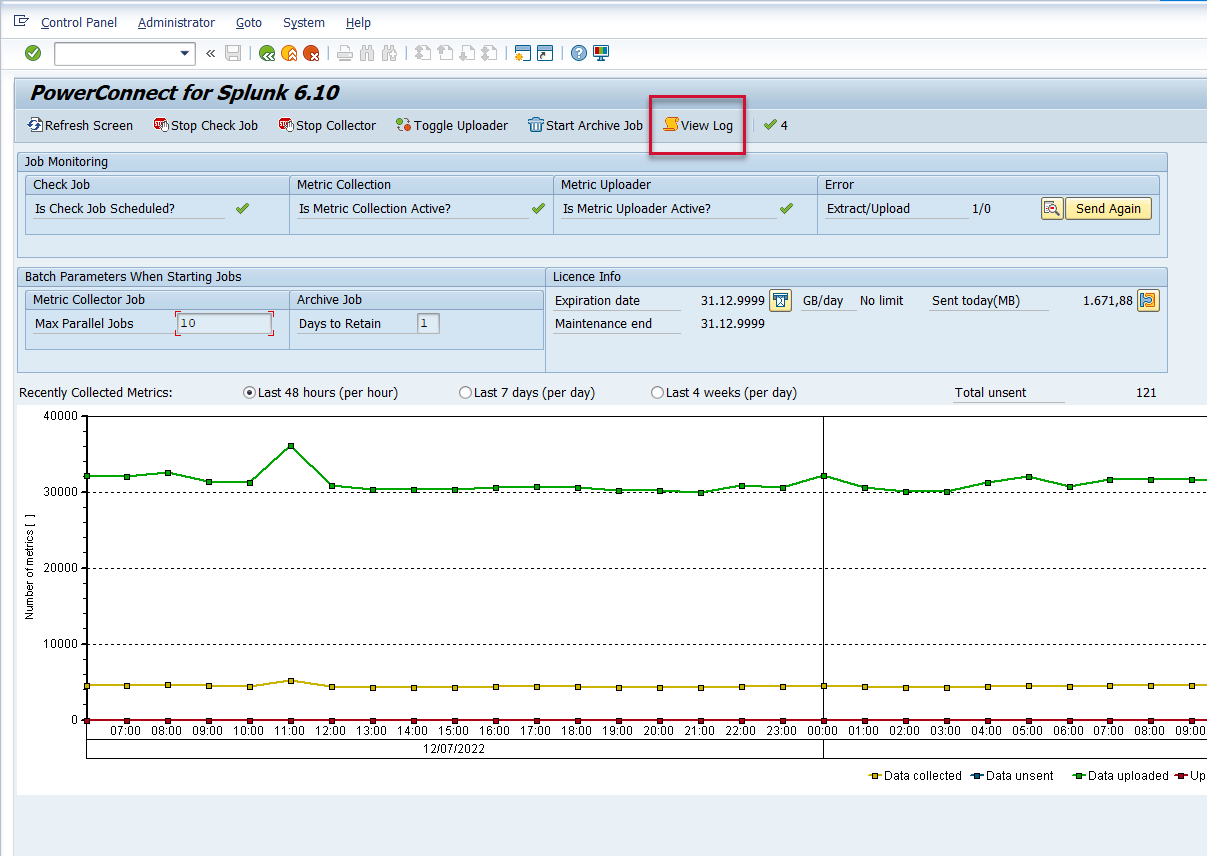Click the Toggle Uploader toolbar button
Screen dimensions: 1207x856
[451, 125]
